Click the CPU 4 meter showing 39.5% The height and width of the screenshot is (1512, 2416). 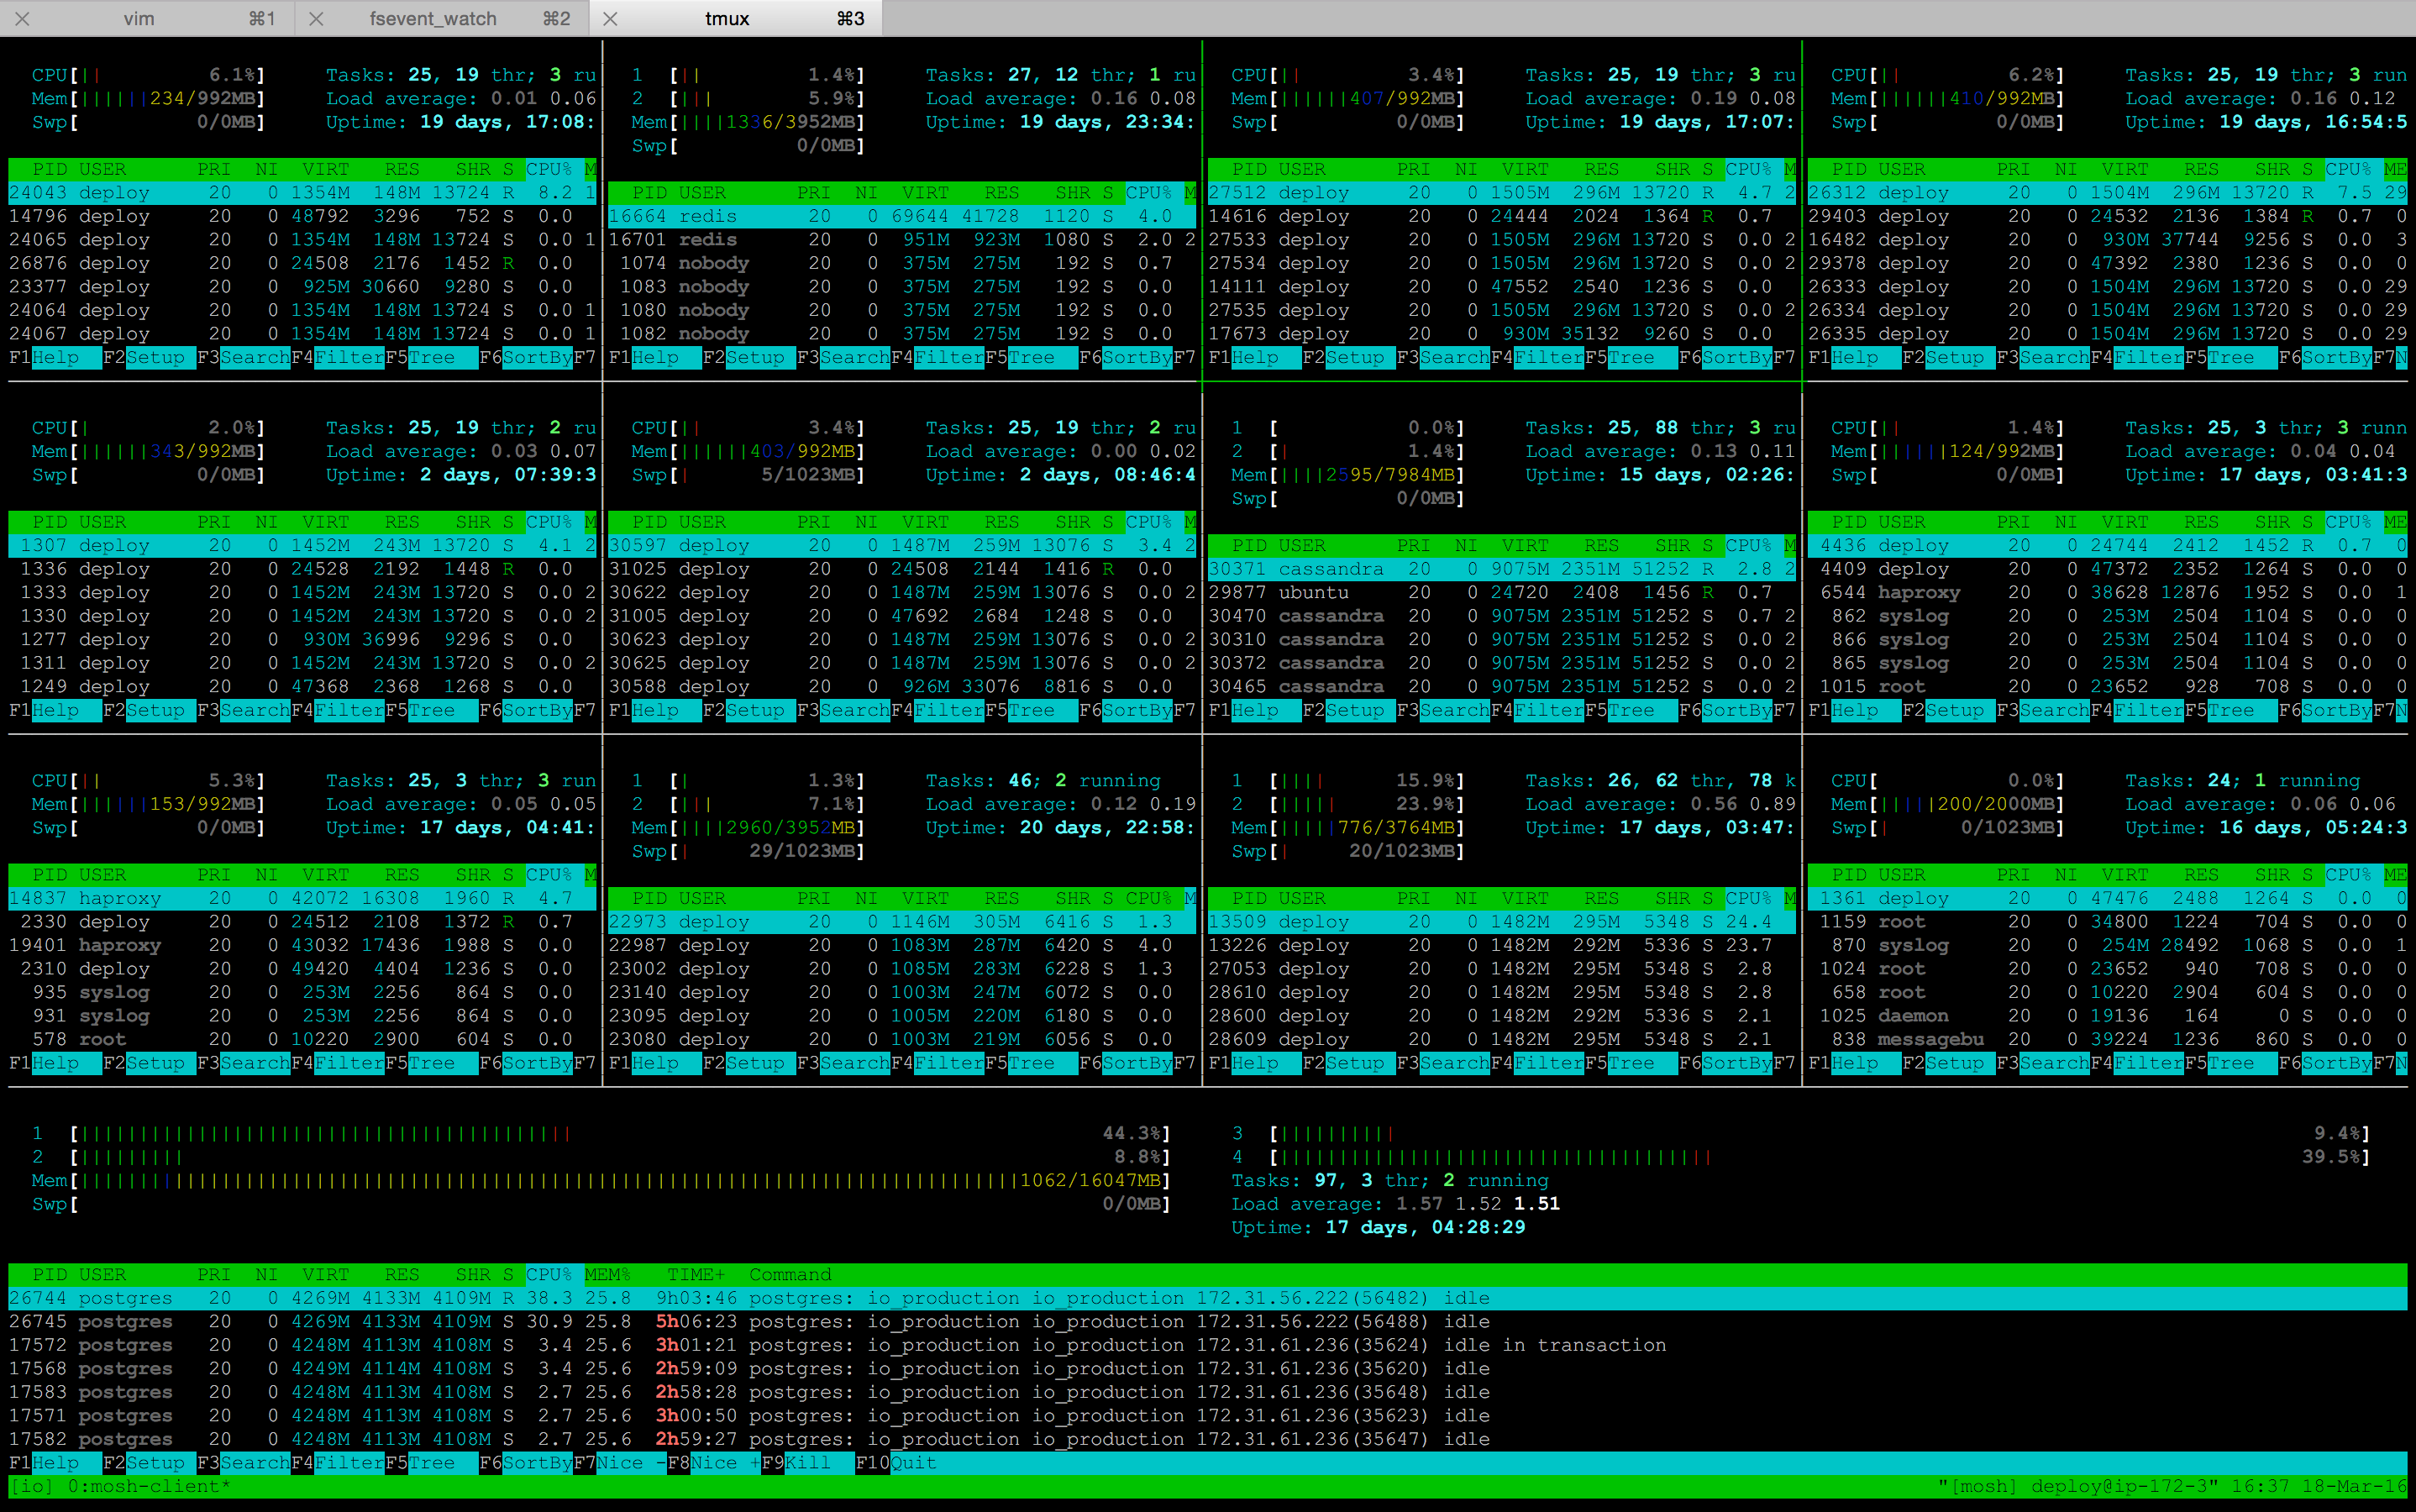point(1800,1157)
